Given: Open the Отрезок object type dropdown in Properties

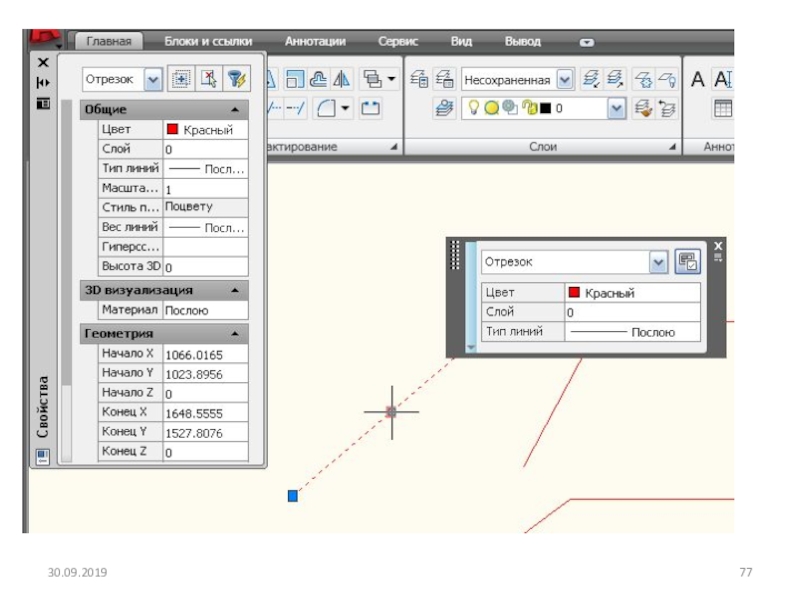Looking at the screenshot, I should coord(153,79).
